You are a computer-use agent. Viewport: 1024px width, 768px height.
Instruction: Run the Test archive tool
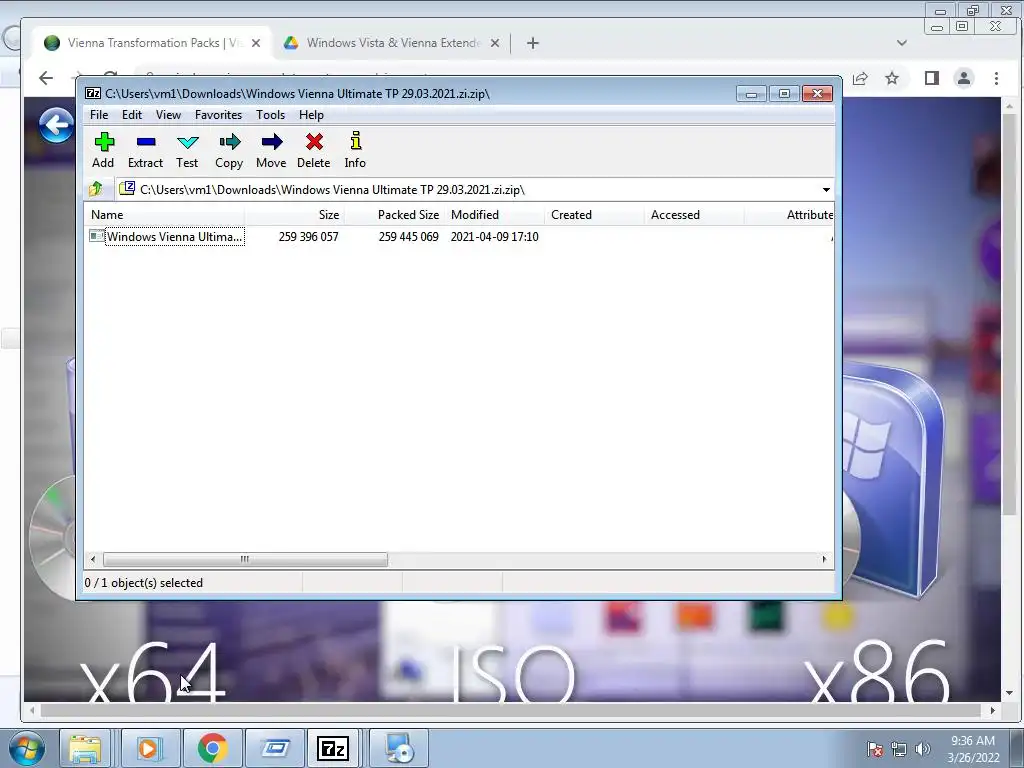click(187, 150)
